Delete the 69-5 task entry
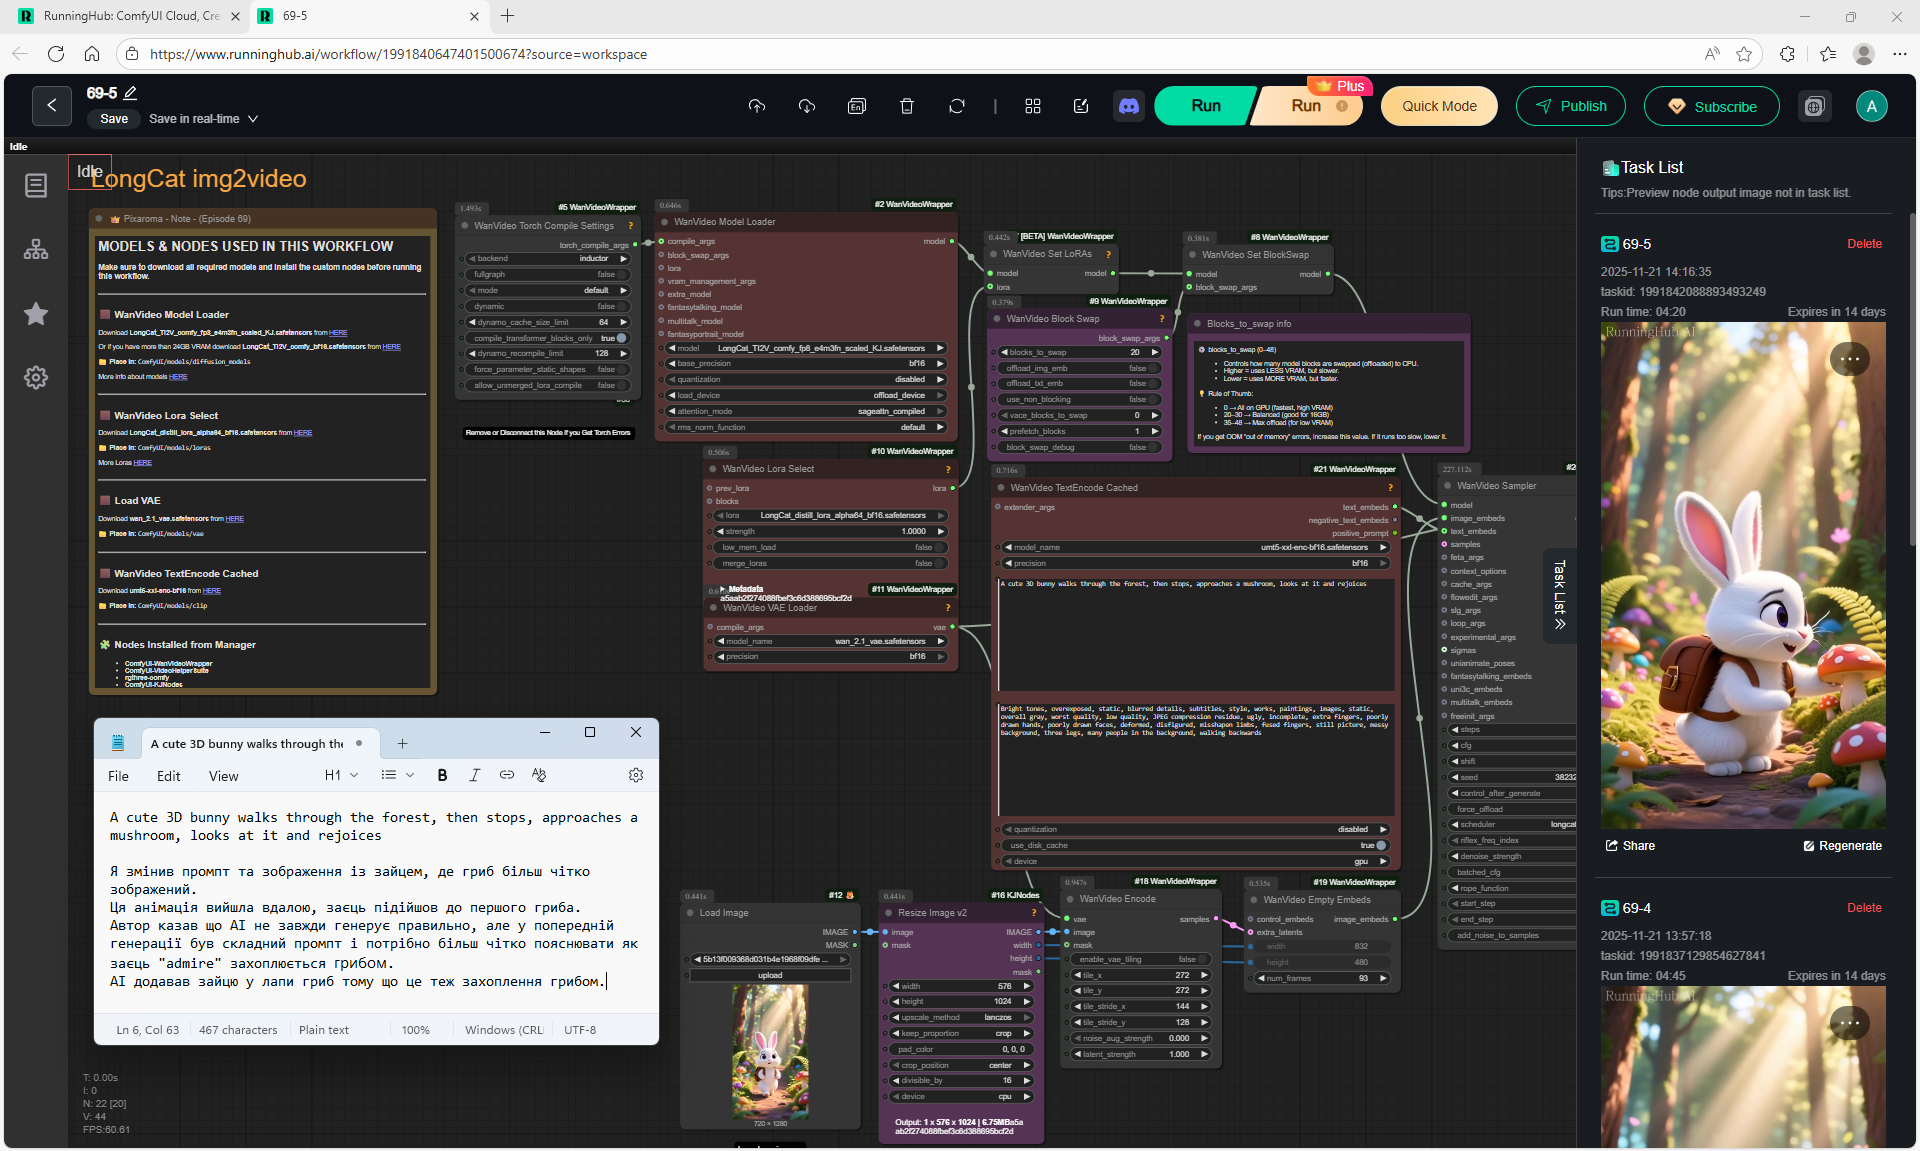Viewport: 1920px width, 1151px height. click(1863, 244)
